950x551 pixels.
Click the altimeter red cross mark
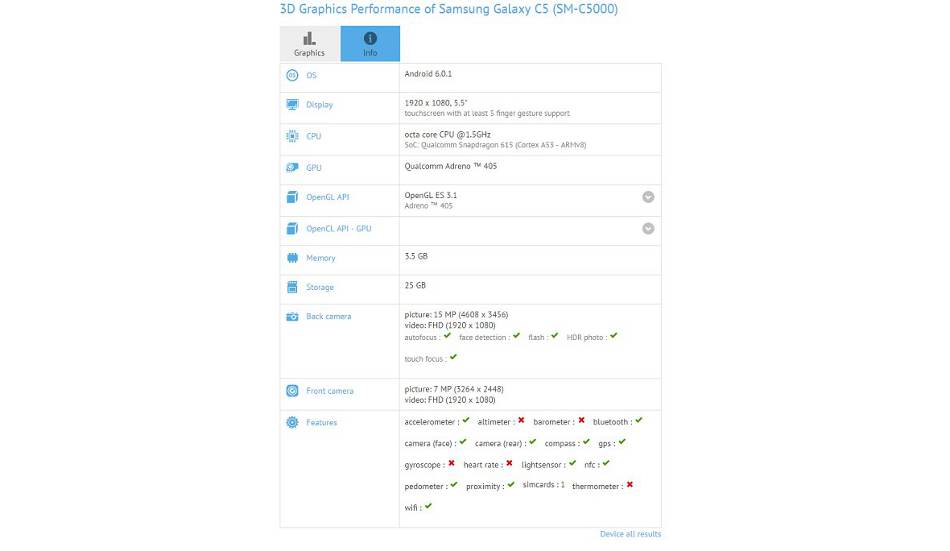pos(521,420)
